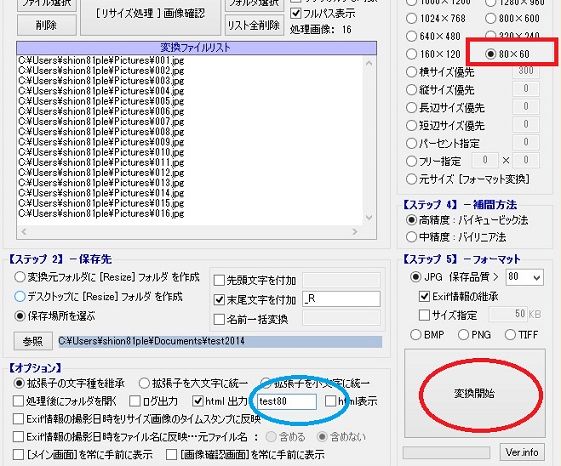Enable Exif撮影日時をファイル名に反映 checkbox
Image resolution: width=561 pixels, height=466 pixels.
(18, 437)
